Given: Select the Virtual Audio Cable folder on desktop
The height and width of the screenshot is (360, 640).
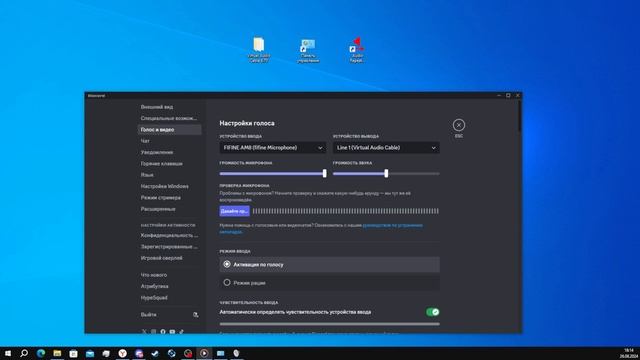Looking at the screenshot, I should point(259,50).
